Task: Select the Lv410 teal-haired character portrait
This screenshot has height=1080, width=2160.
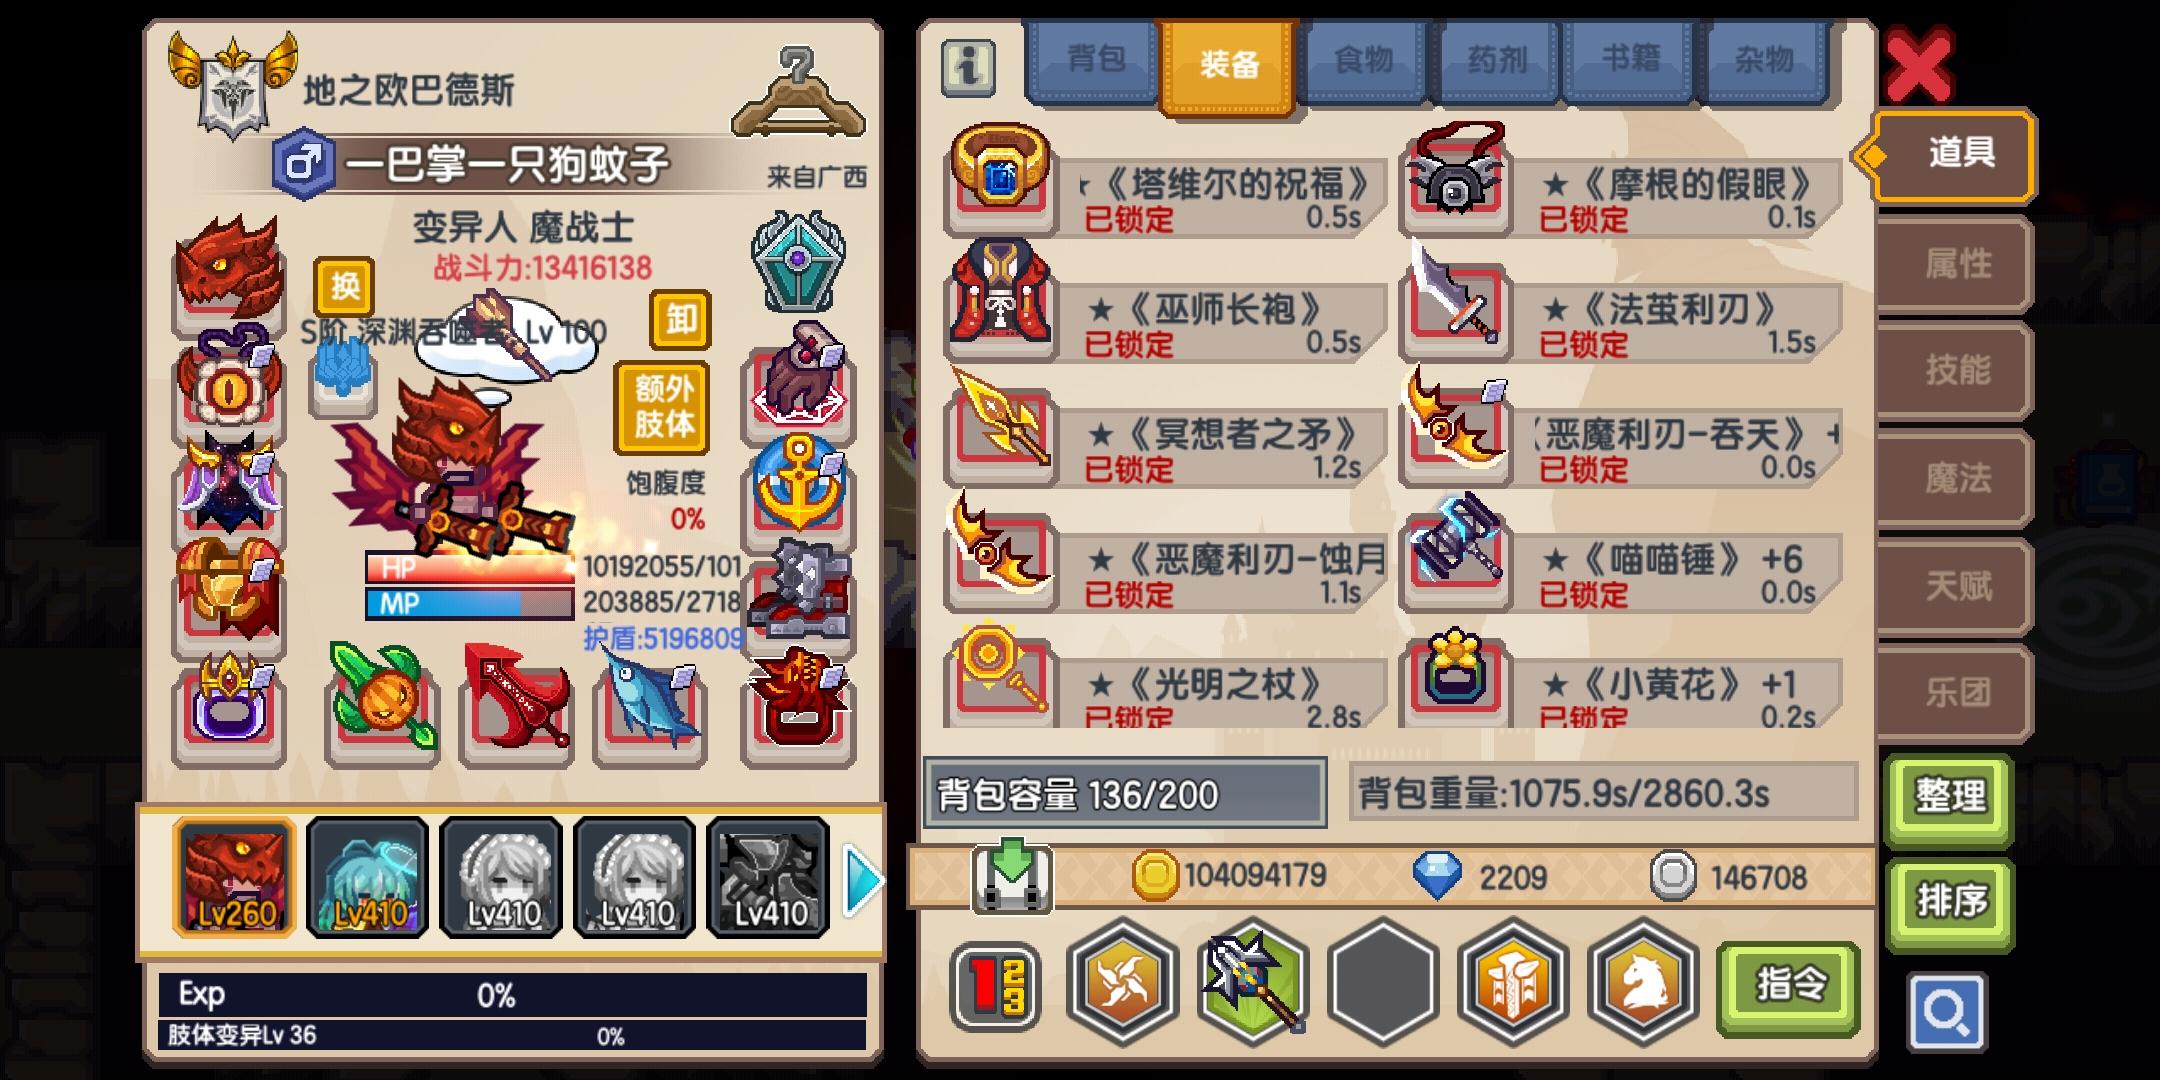Action: coord(368,878)
